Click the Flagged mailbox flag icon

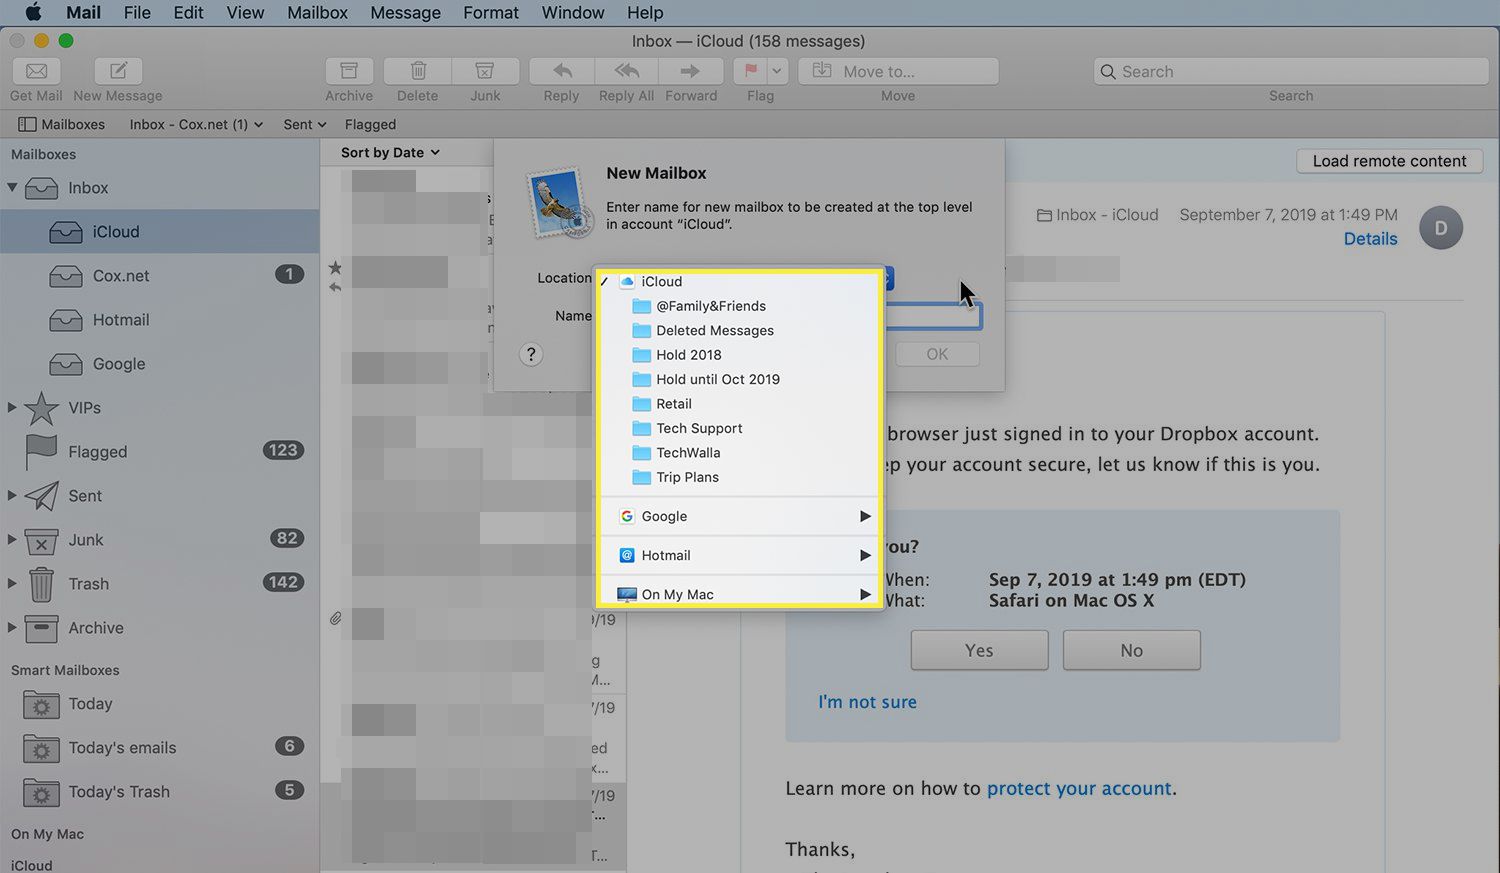[41, 451]
